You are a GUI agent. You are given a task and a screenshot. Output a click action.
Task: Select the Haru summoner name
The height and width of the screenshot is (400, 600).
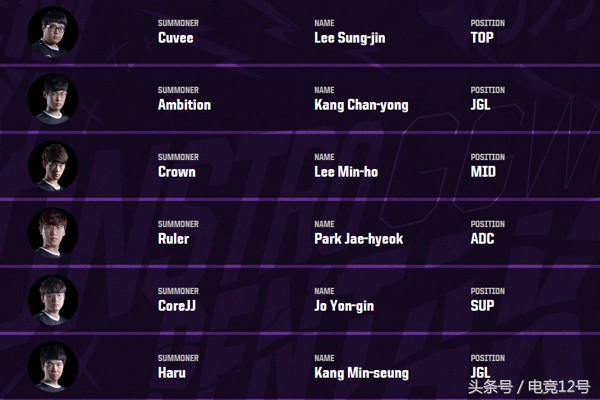172,373
